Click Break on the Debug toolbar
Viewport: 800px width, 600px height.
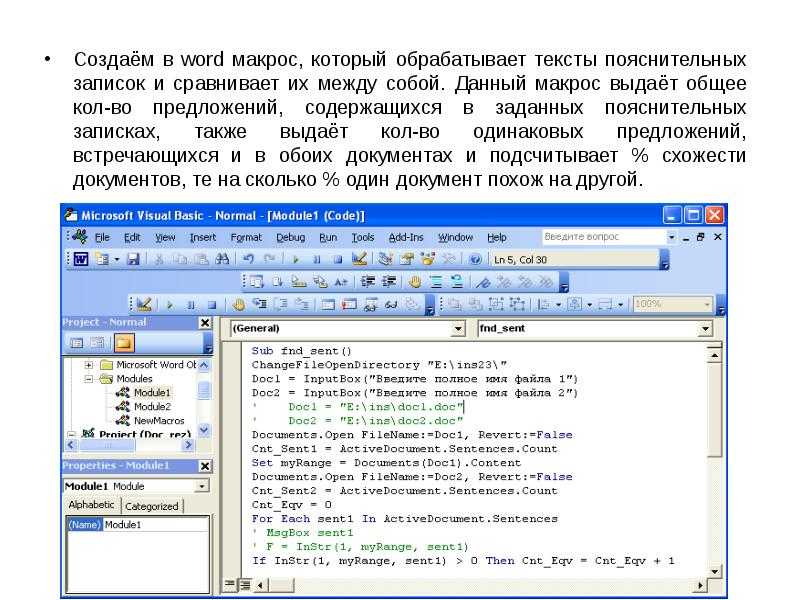point(191,305)
